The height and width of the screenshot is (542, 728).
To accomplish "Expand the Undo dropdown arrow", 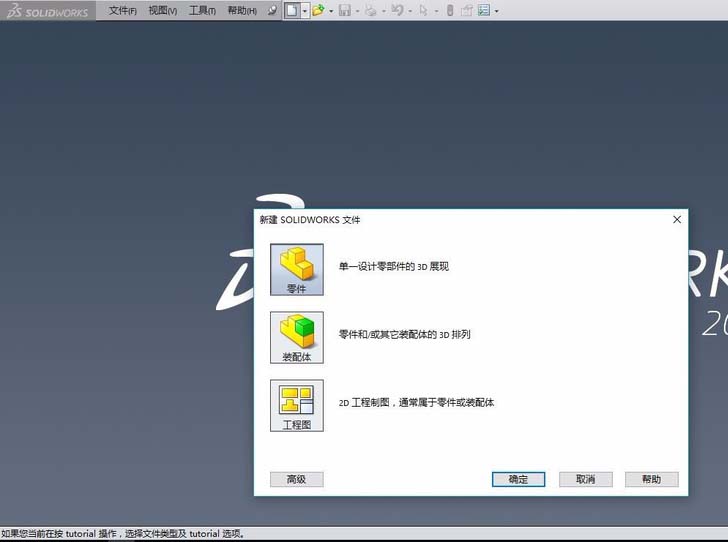I will 410,11.
